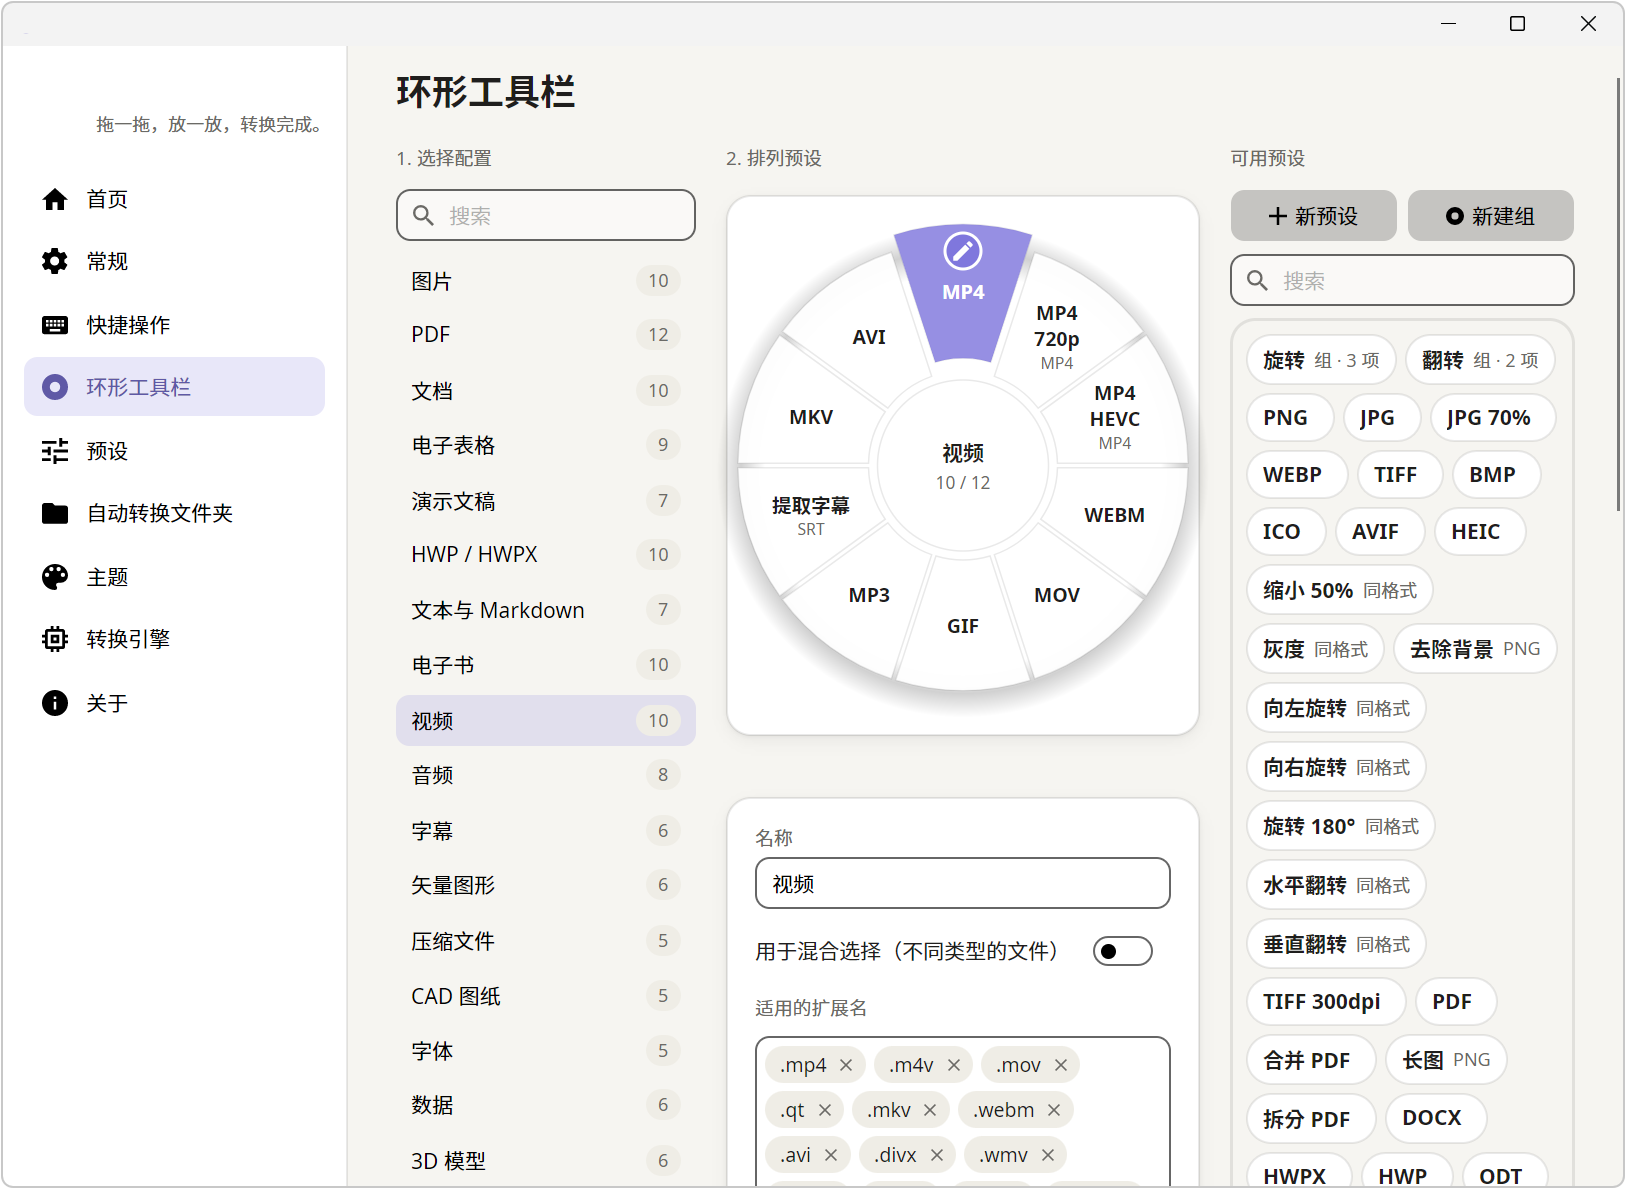Click the home icon beside 首页
Viewport: 1627px width, 1190px height.
(55, 199)
